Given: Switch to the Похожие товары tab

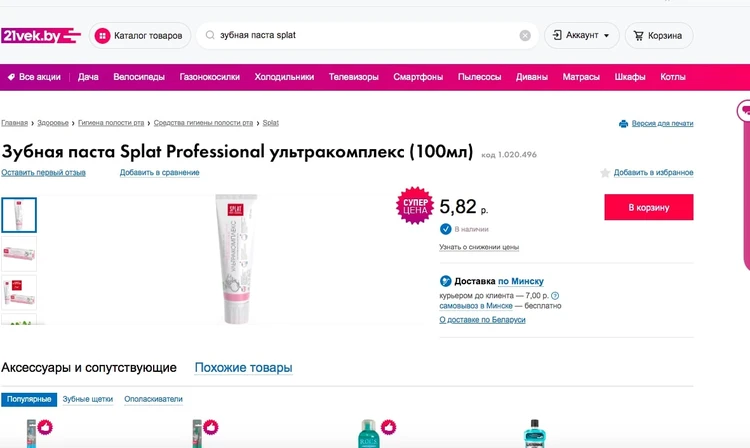Looking at the screenshot, I should (243, 368).
